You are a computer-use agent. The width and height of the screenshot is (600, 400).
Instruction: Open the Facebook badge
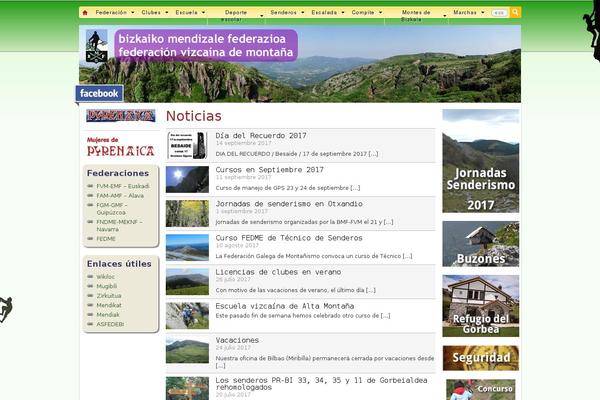coord(99,93)
